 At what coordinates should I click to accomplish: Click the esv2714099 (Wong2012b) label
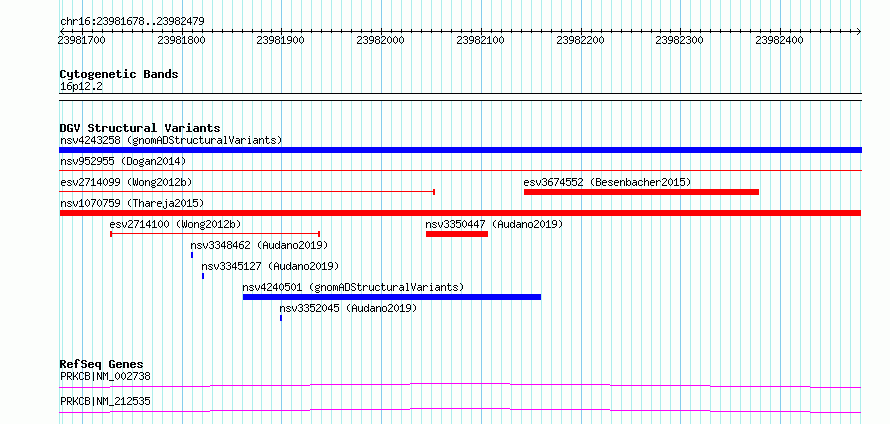click(x=126, y=182)
